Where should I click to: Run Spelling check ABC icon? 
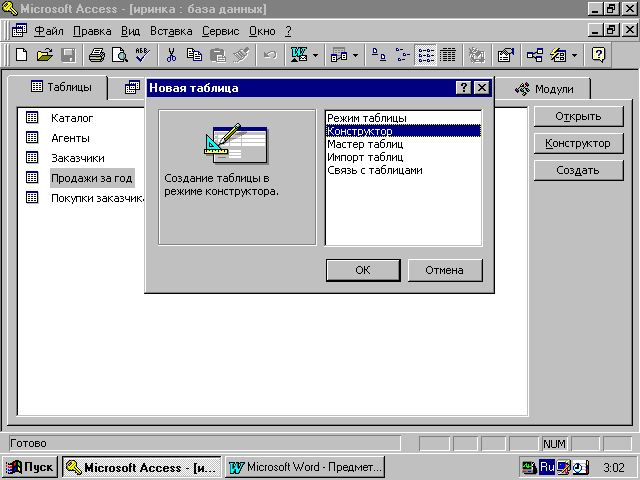[143, 55]
